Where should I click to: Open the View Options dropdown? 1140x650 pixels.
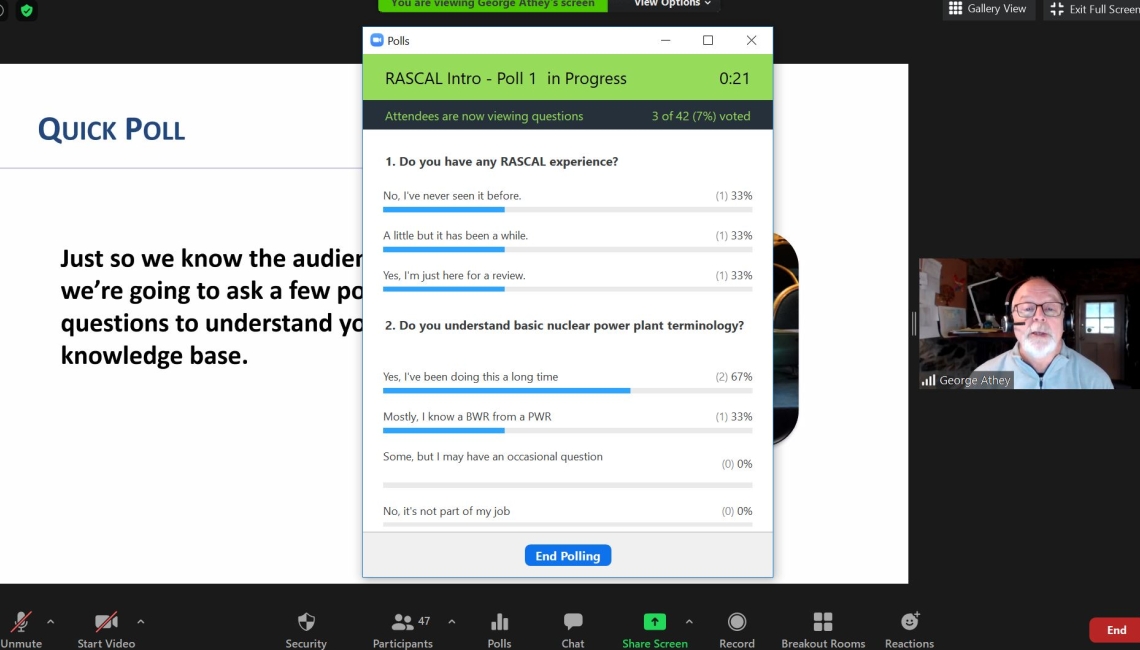(672, 4)
